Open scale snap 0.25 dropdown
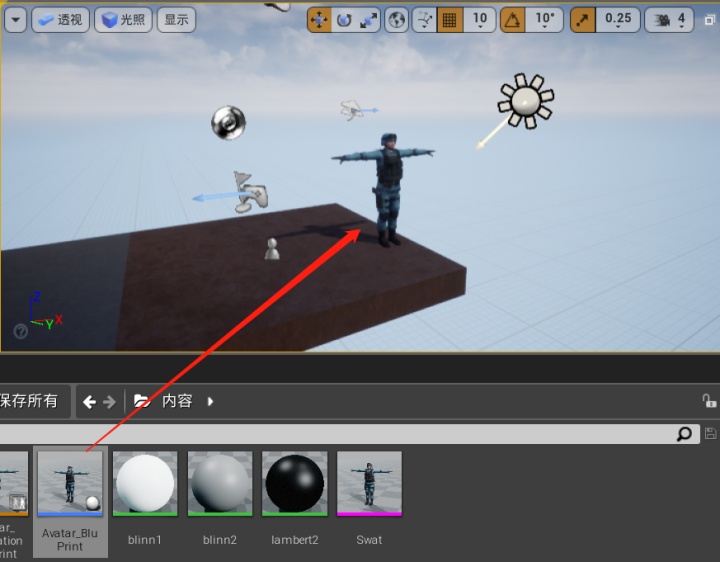720x562 pixels. [x=618, y=20]
